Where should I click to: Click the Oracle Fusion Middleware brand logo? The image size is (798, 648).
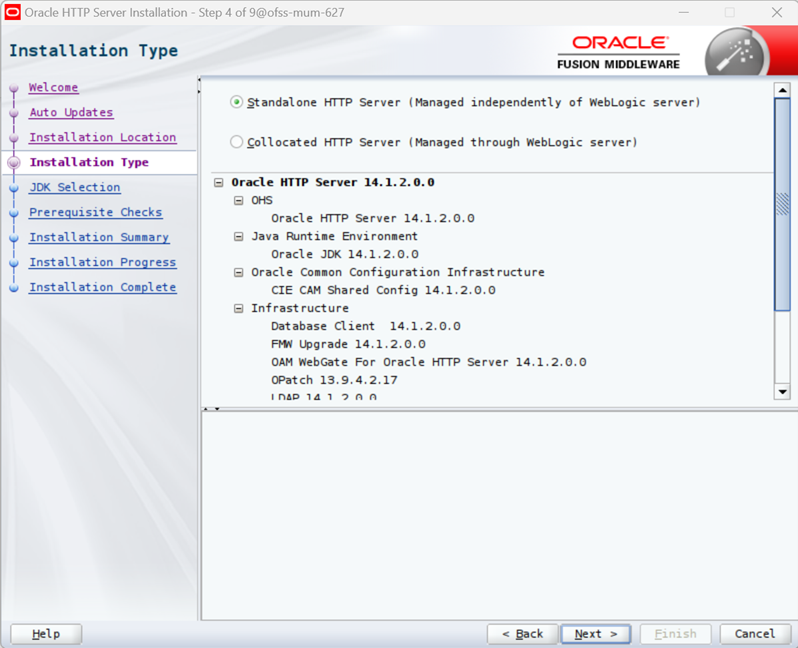[x=618, y=52]
